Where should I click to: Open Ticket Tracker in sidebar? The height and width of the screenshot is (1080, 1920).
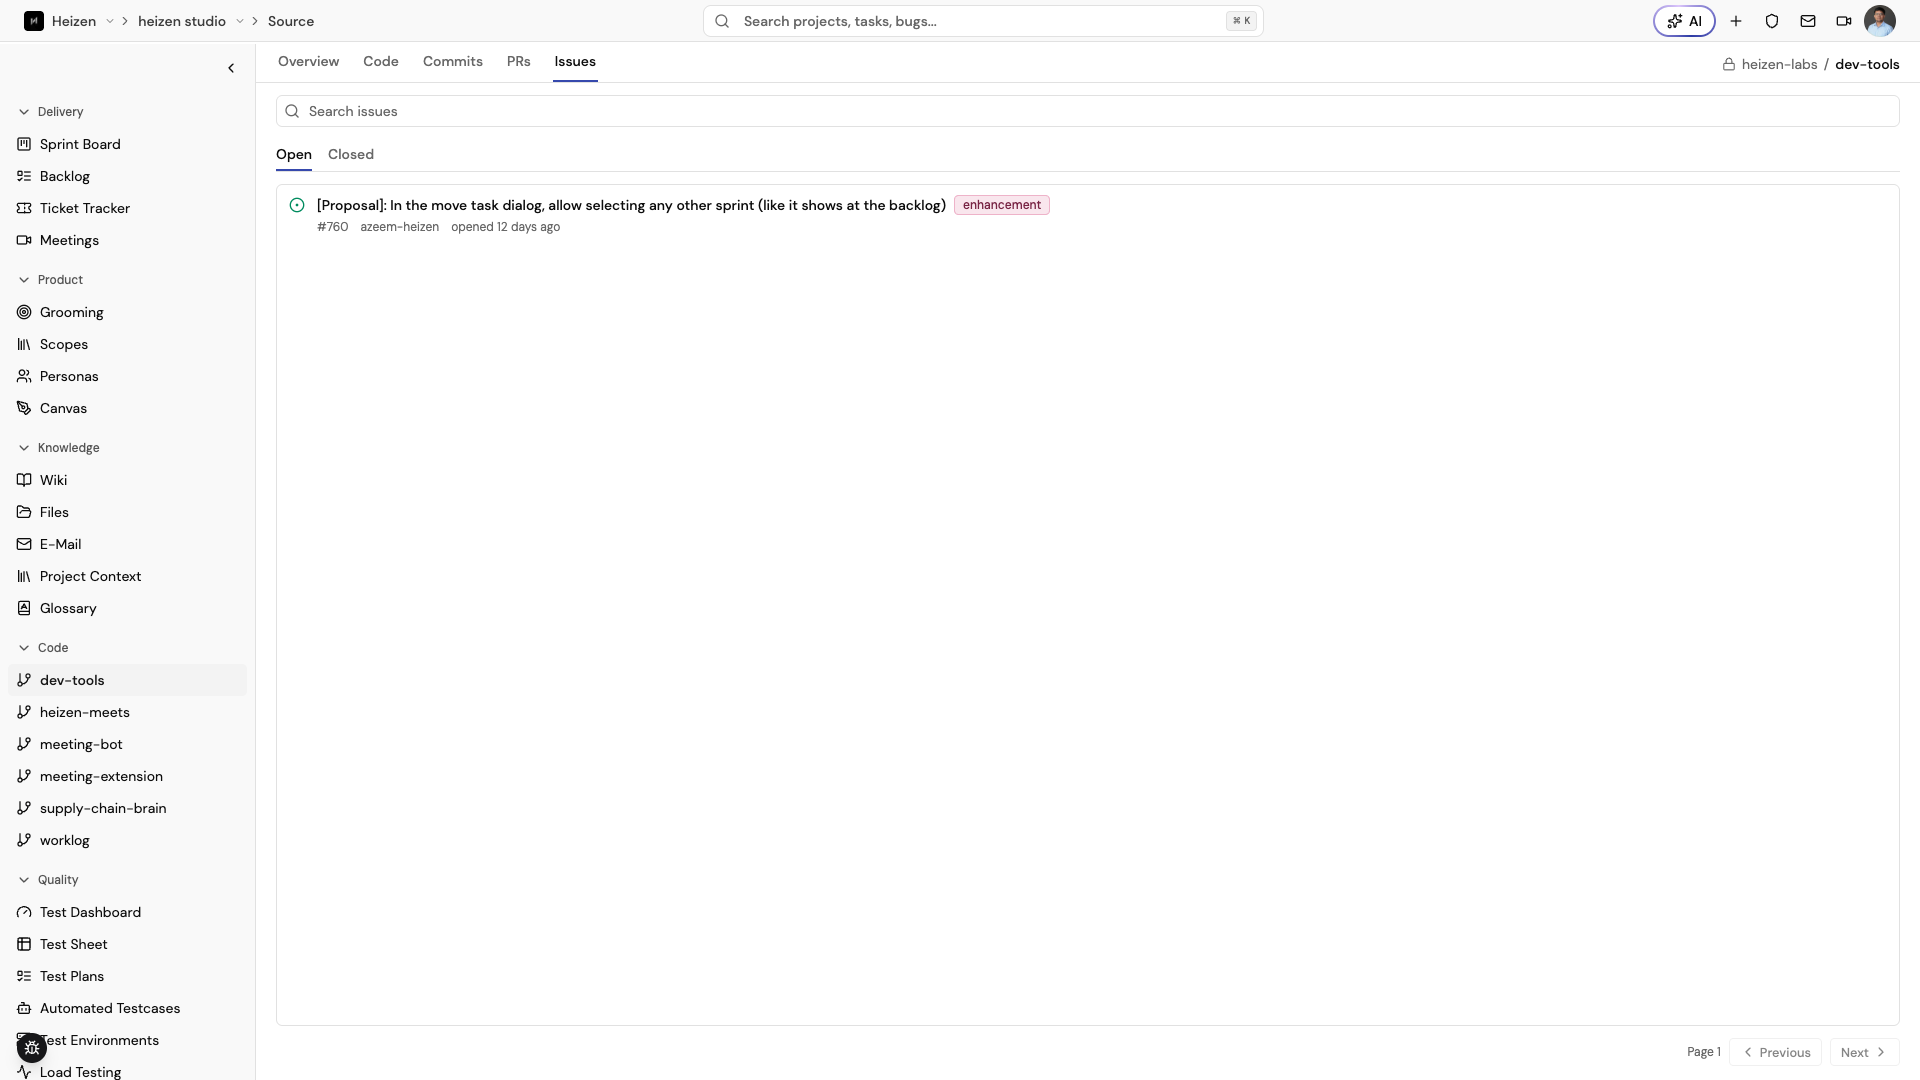pyautogui.click(x=127, y=208)
